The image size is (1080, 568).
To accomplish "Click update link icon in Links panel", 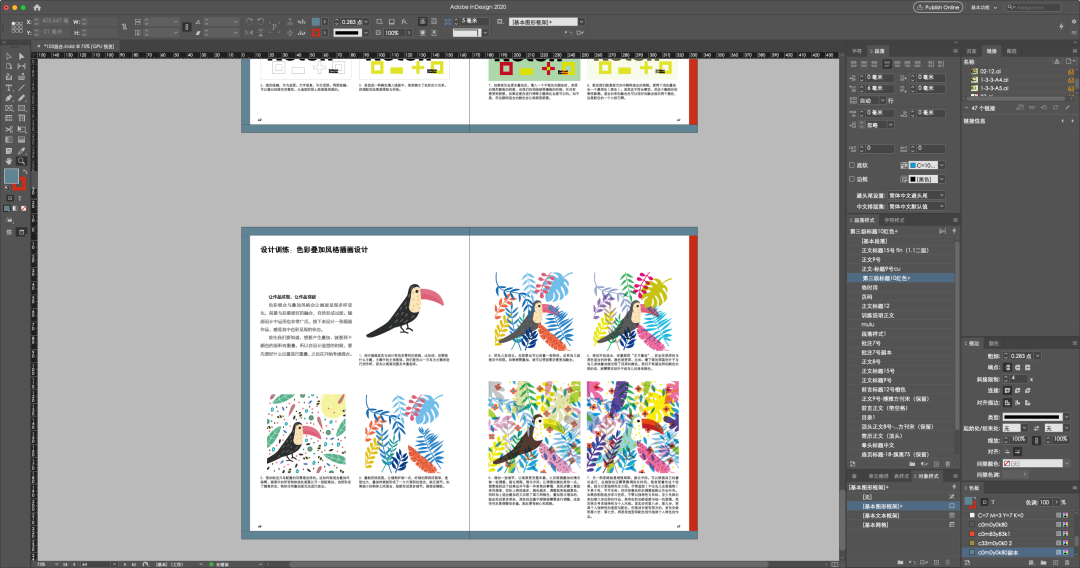I will coord(1055,108).
